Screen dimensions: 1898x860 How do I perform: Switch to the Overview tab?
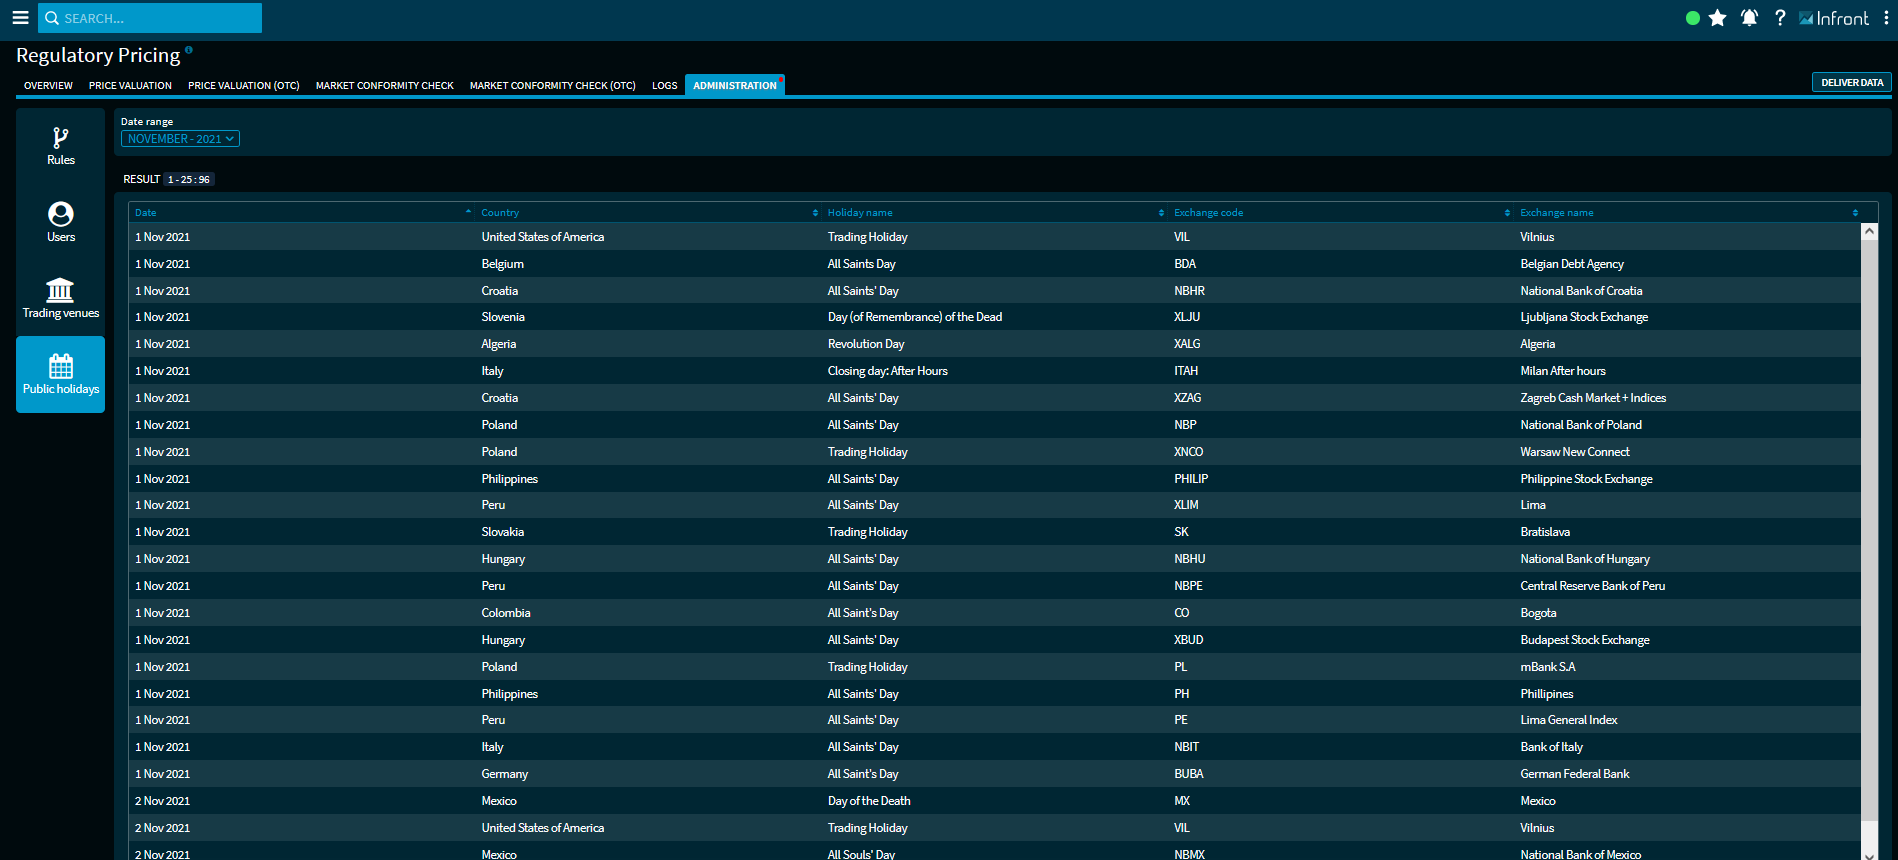coord(48,86)
